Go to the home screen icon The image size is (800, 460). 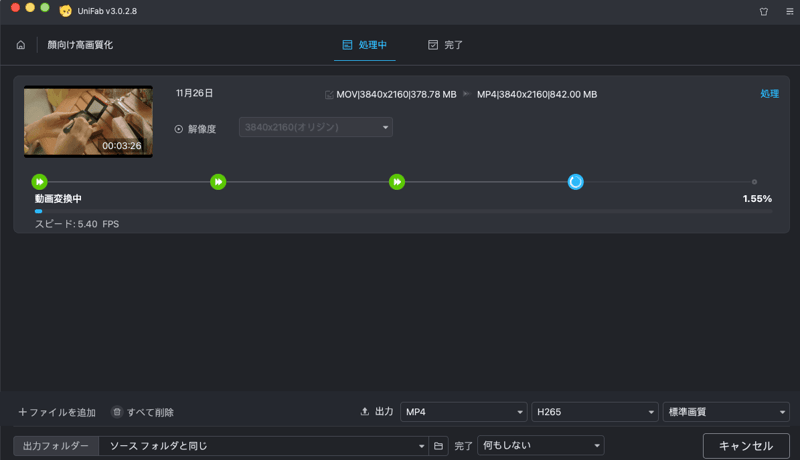point(21,45)
